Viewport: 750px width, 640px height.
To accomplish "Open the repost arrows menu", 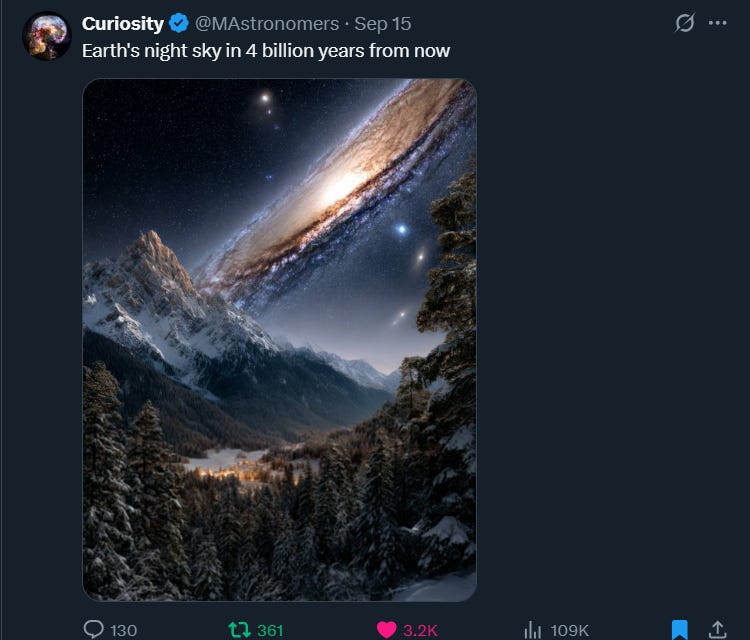I will pos(240,629).
